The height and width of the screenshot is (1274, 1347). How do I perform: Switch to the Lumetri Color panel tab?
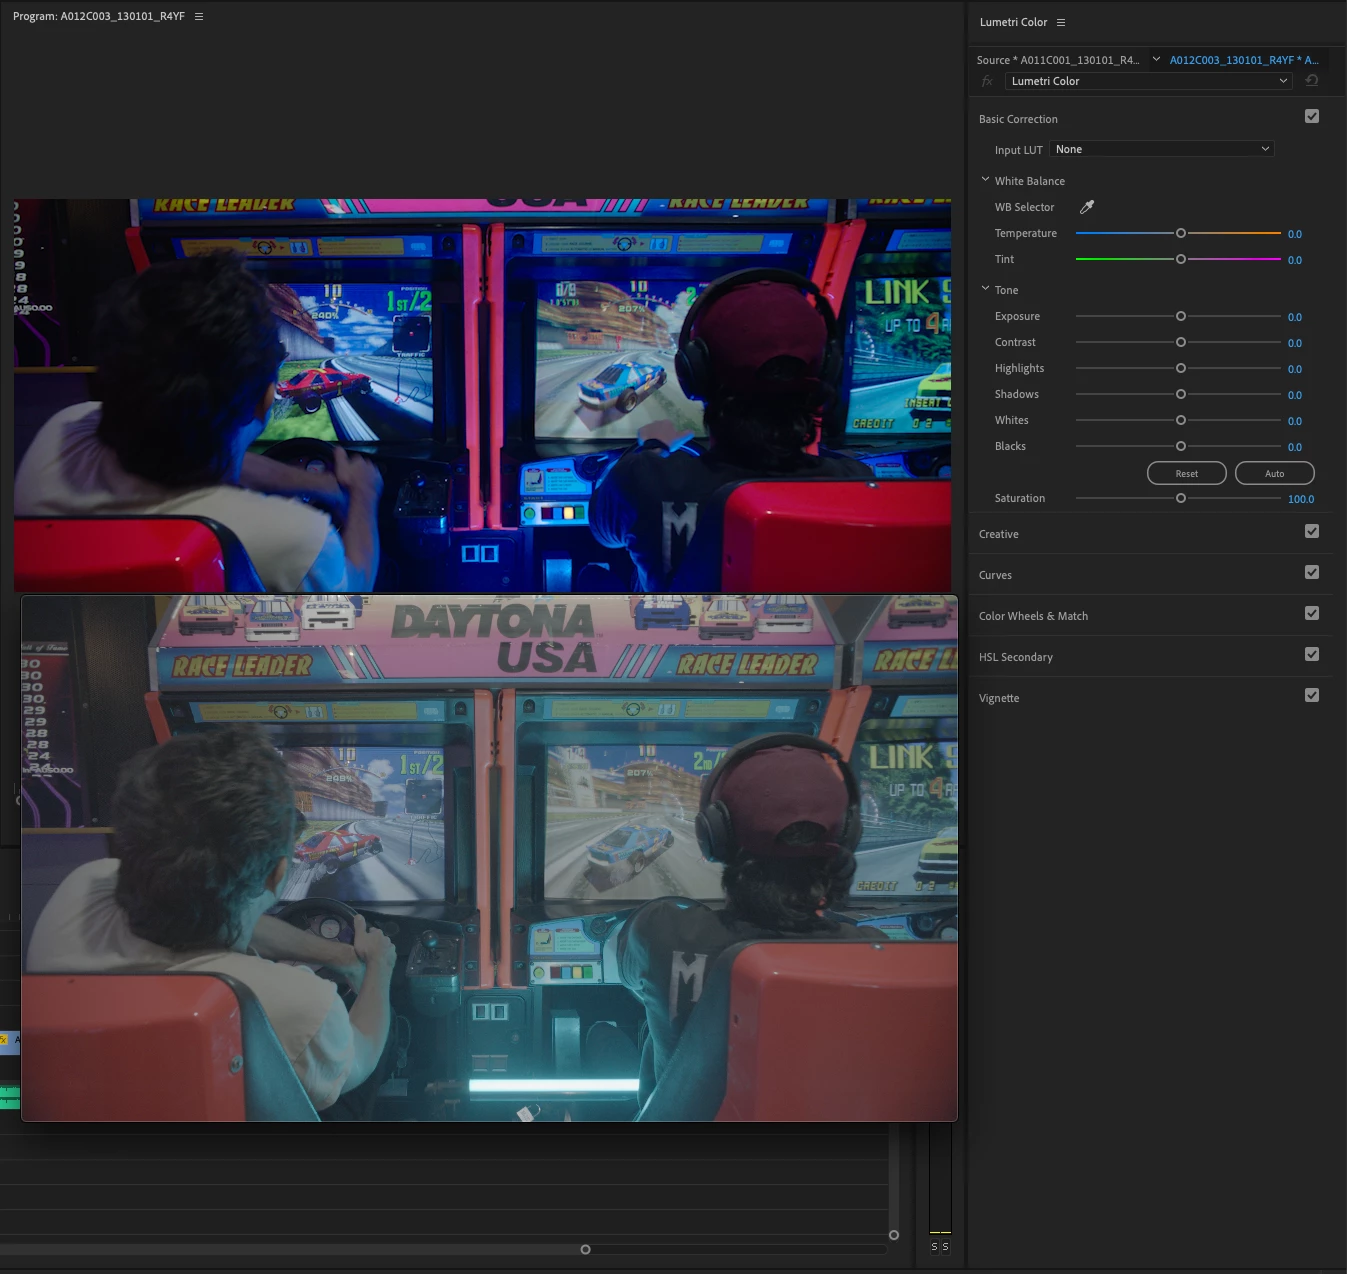1013,22
